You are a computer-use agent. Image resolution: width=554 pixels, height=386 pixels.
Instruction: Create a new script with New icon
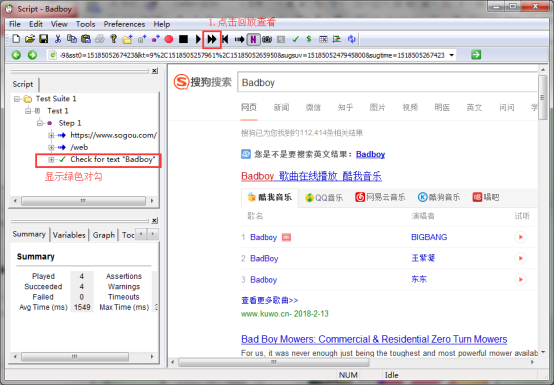(16, 39)
